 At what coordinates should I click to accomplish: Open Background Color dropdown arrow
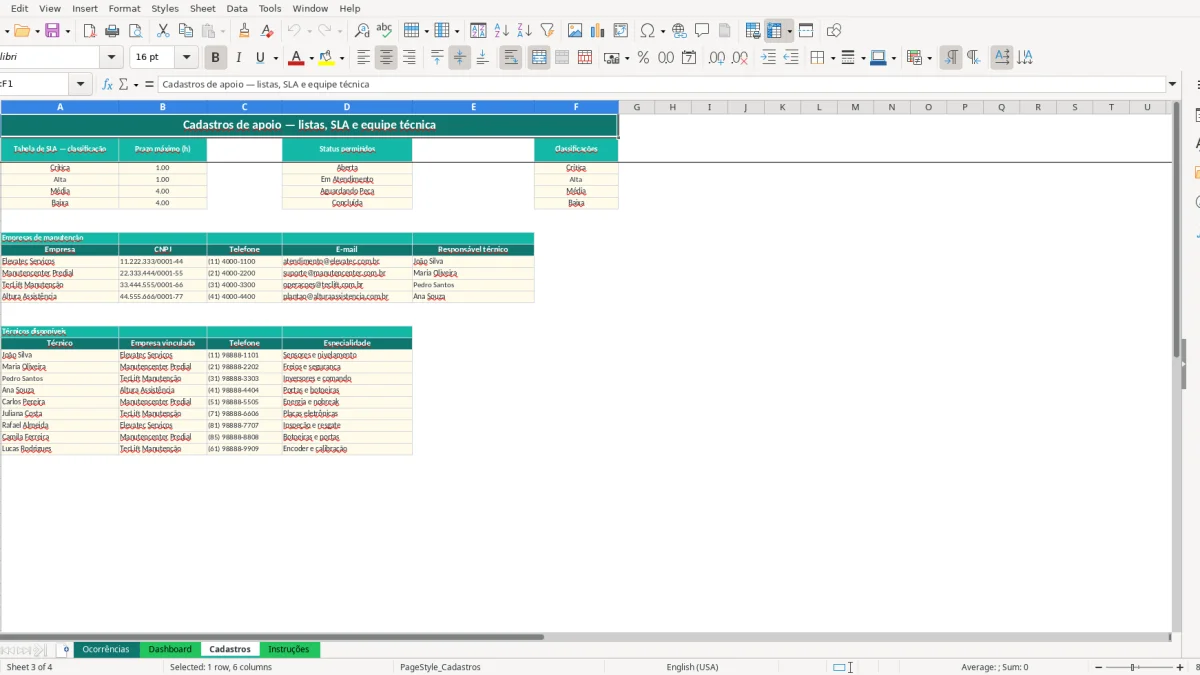[342, 59]
